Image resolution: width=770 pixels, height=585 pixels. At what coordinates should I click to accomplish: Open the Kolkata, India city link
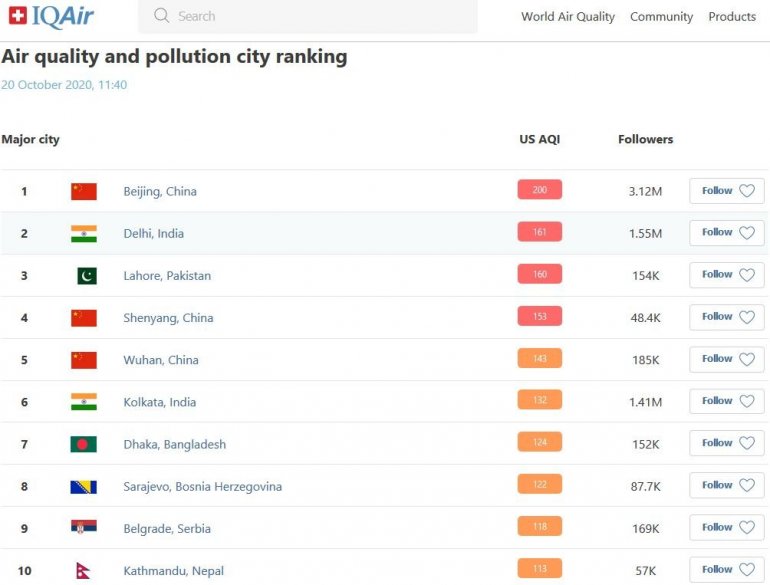click(159, 402)
